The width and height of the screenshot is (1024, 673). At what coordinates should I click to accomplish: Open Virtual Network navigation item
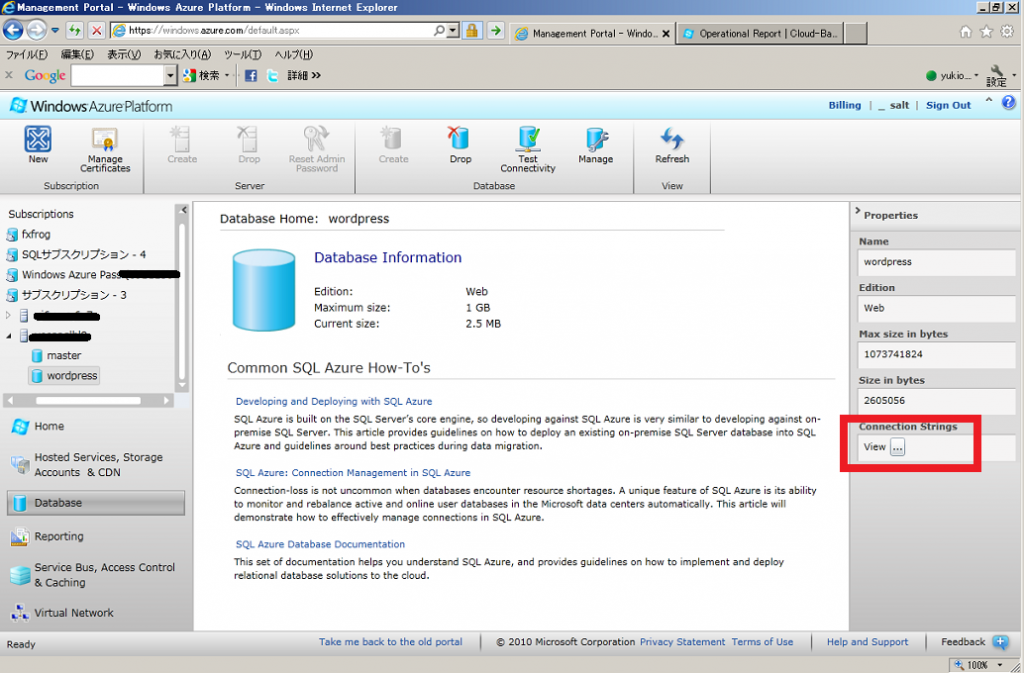73,613
